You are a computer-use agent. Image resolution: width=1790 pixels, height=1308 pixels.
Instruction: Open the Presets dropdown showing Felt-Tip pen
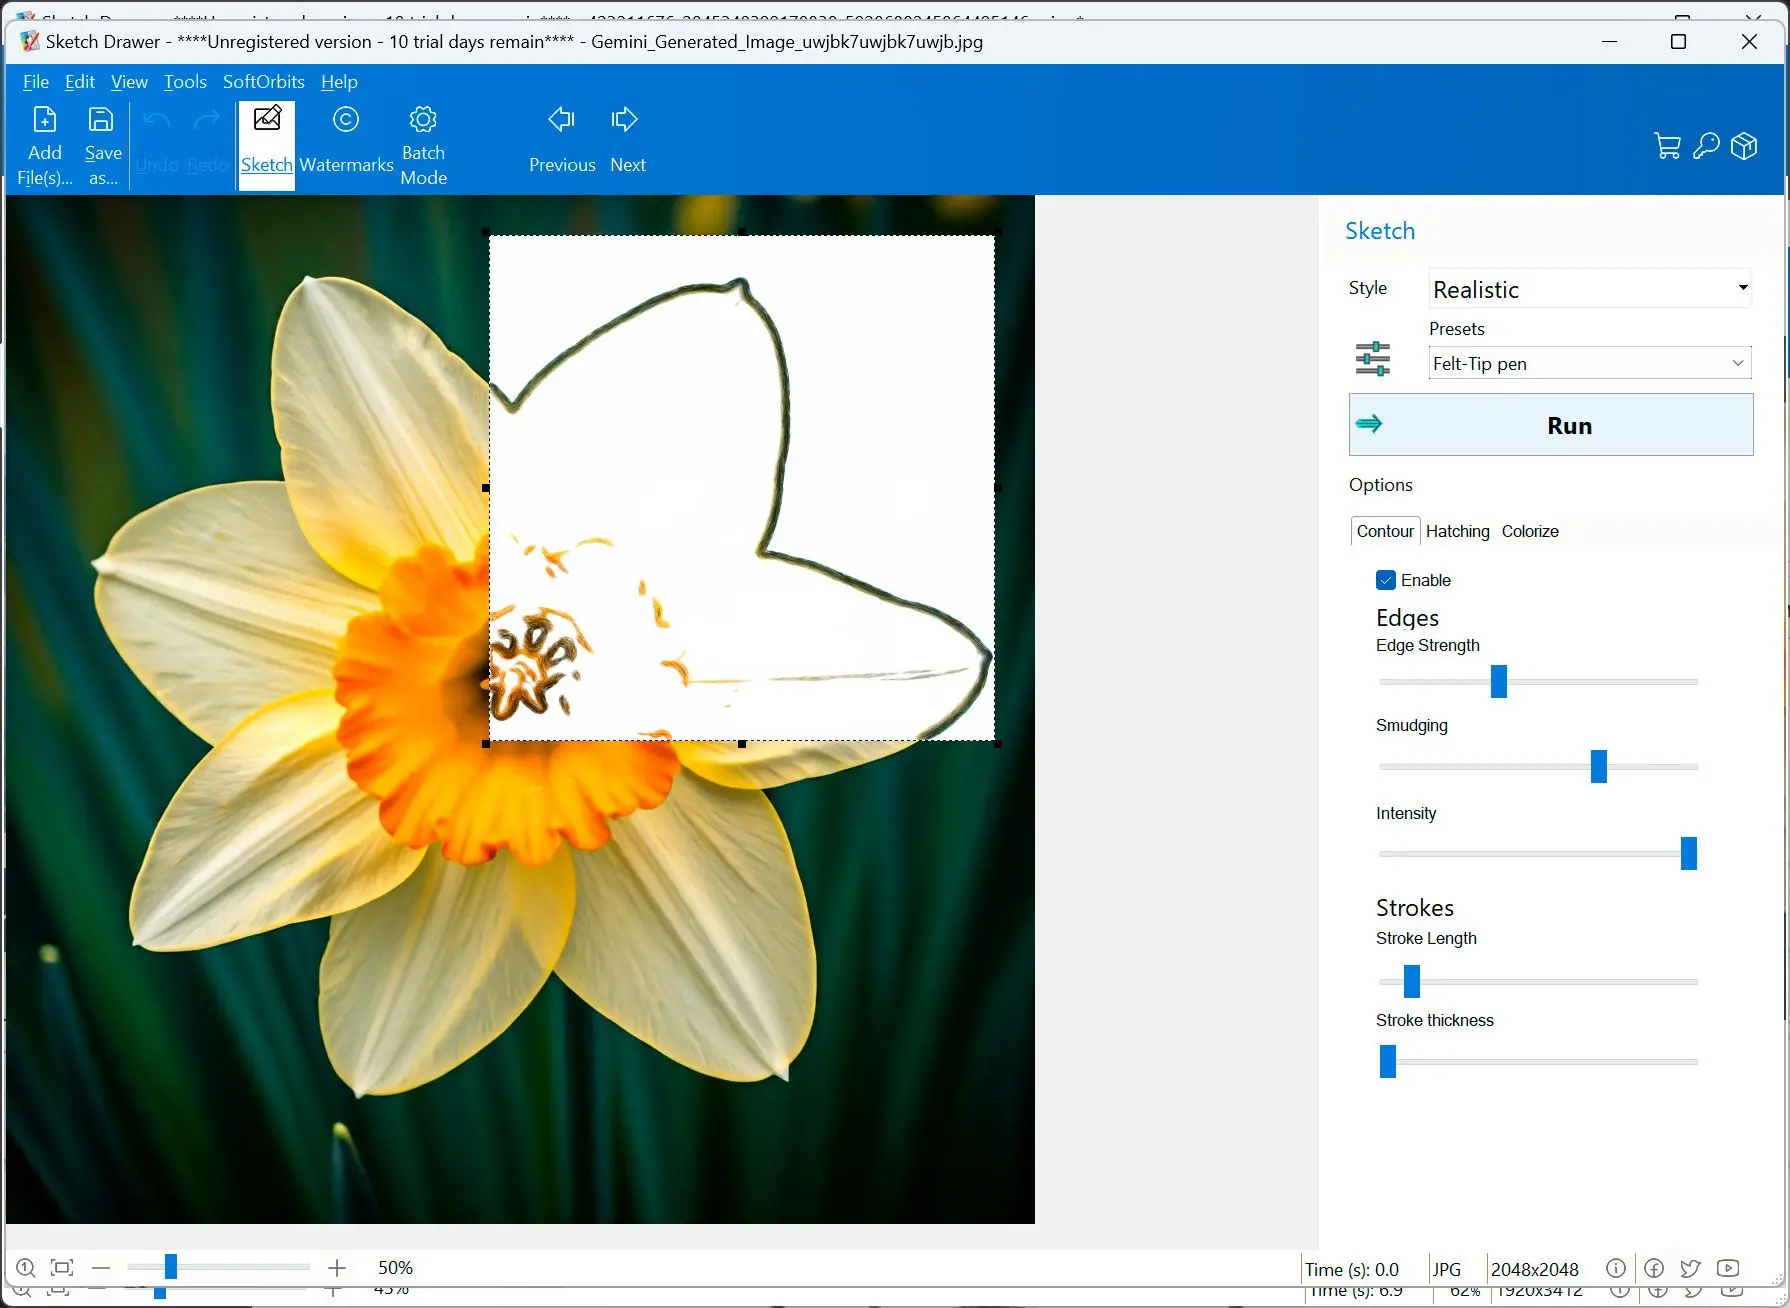click(x=1590, y=363)
